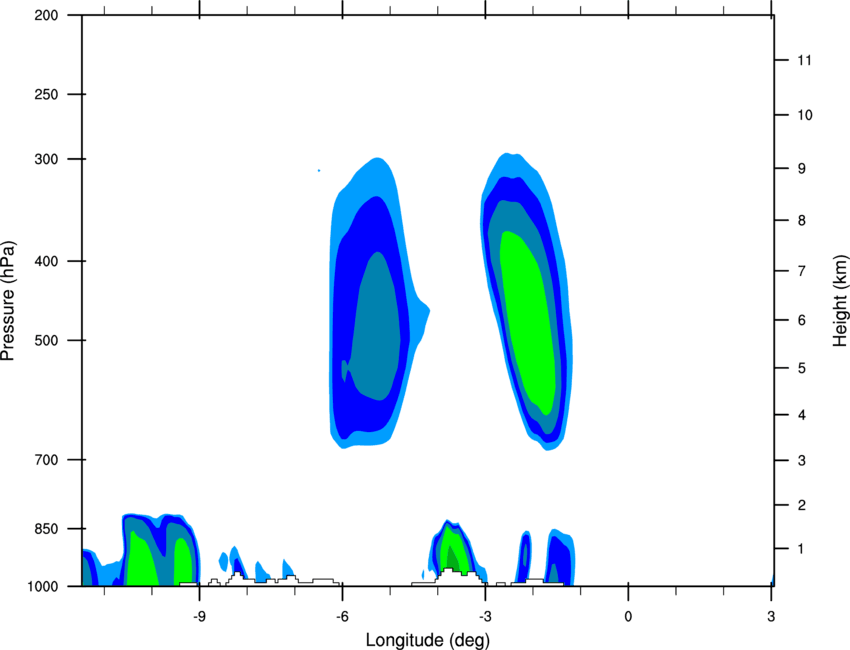Pick the 1 km height label
The image size is (850, 650).
click(801, 549)
